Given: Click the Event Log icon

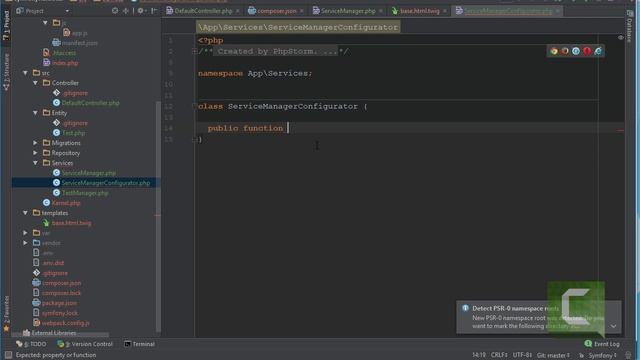Looking at the screenshot, I should point(588,344).
